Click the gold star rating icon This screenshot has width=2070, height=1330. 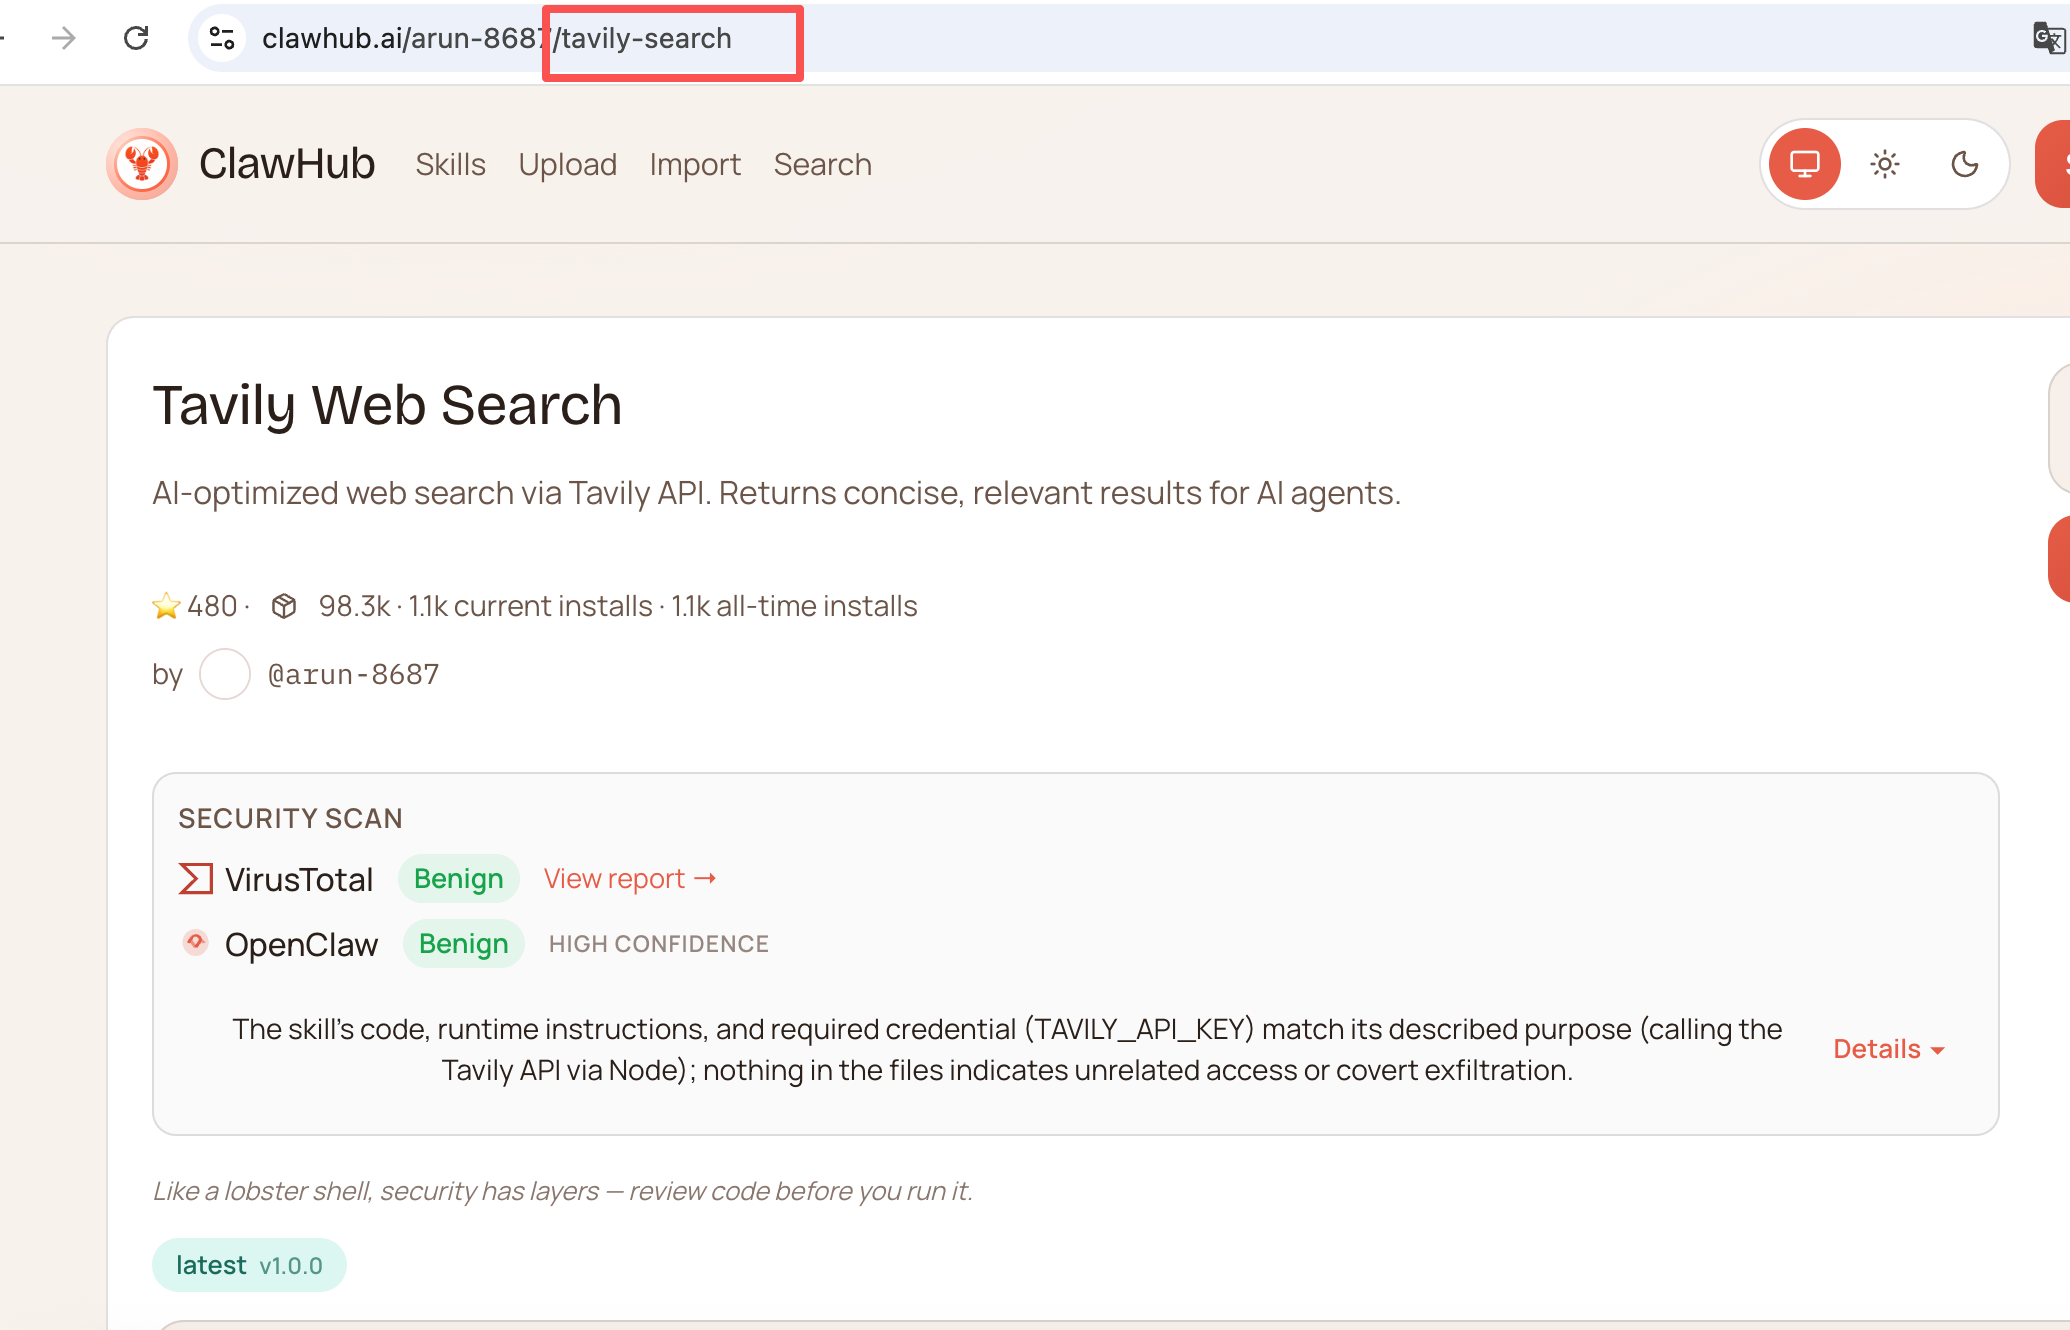pos(166,606)
